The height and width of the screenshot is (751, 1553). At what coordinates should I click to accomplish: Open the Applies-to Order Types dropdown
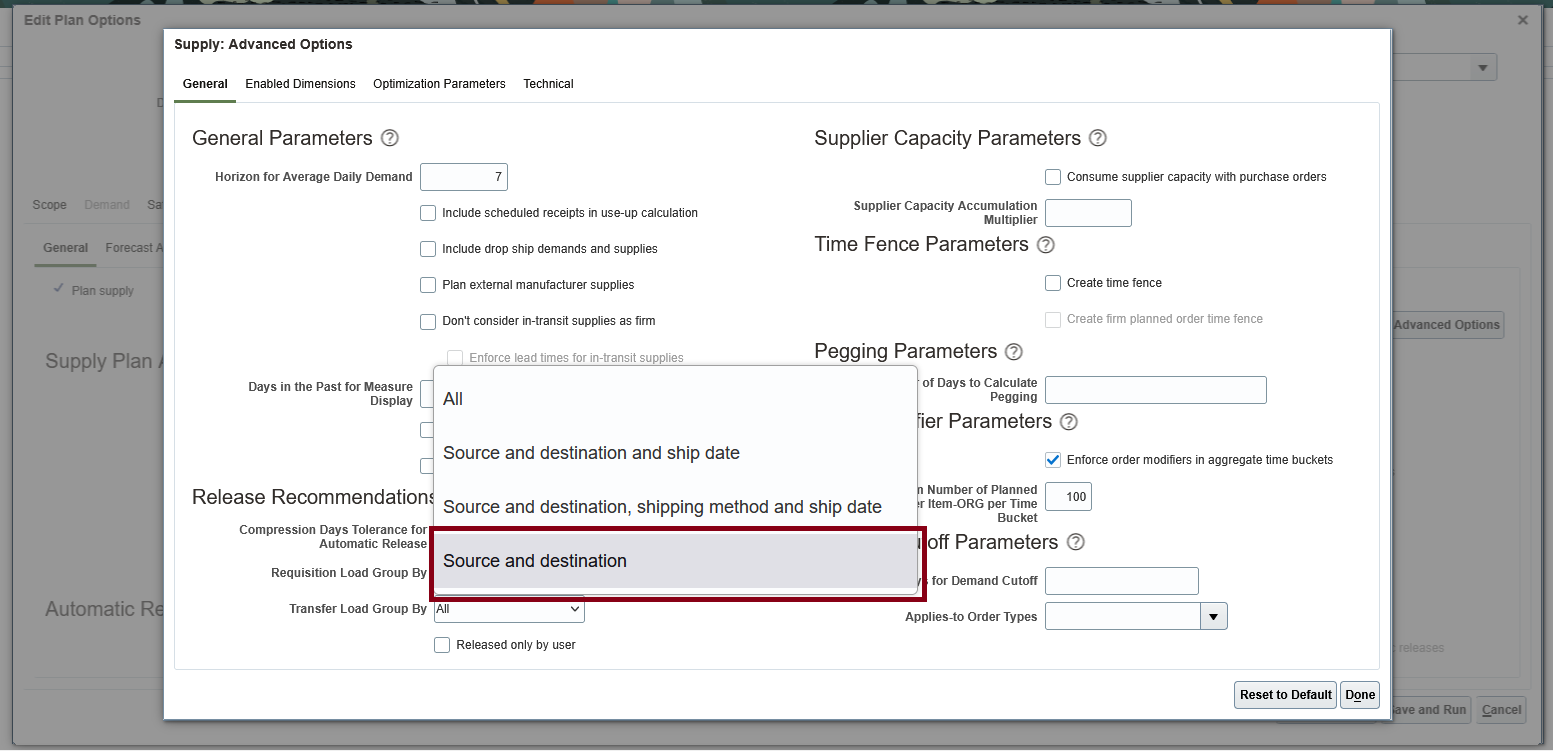click(x=1213, y=616)
